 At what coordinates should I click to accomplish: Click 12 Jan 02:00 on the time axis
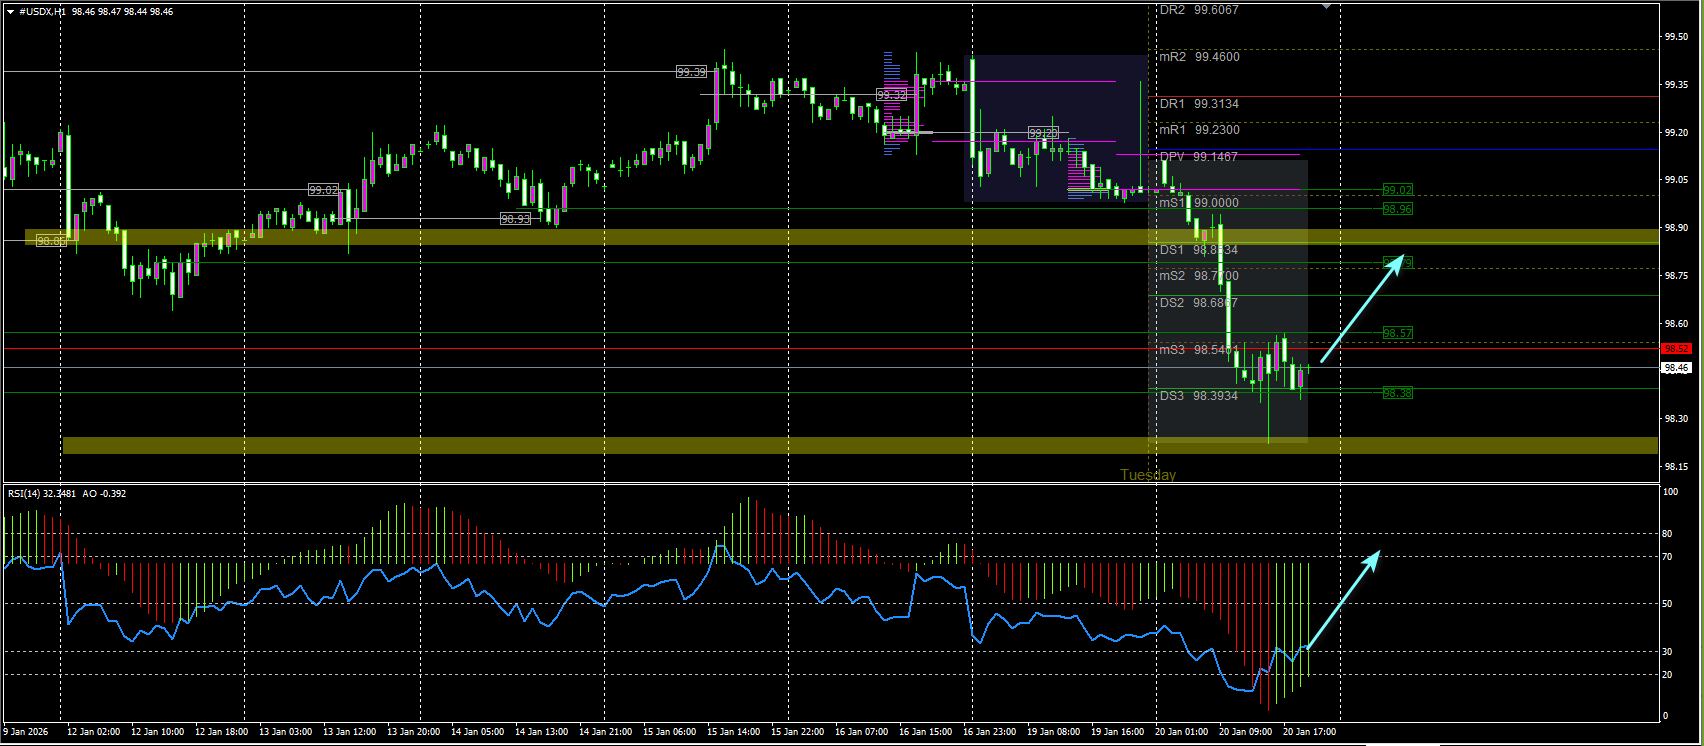(93, 732)
